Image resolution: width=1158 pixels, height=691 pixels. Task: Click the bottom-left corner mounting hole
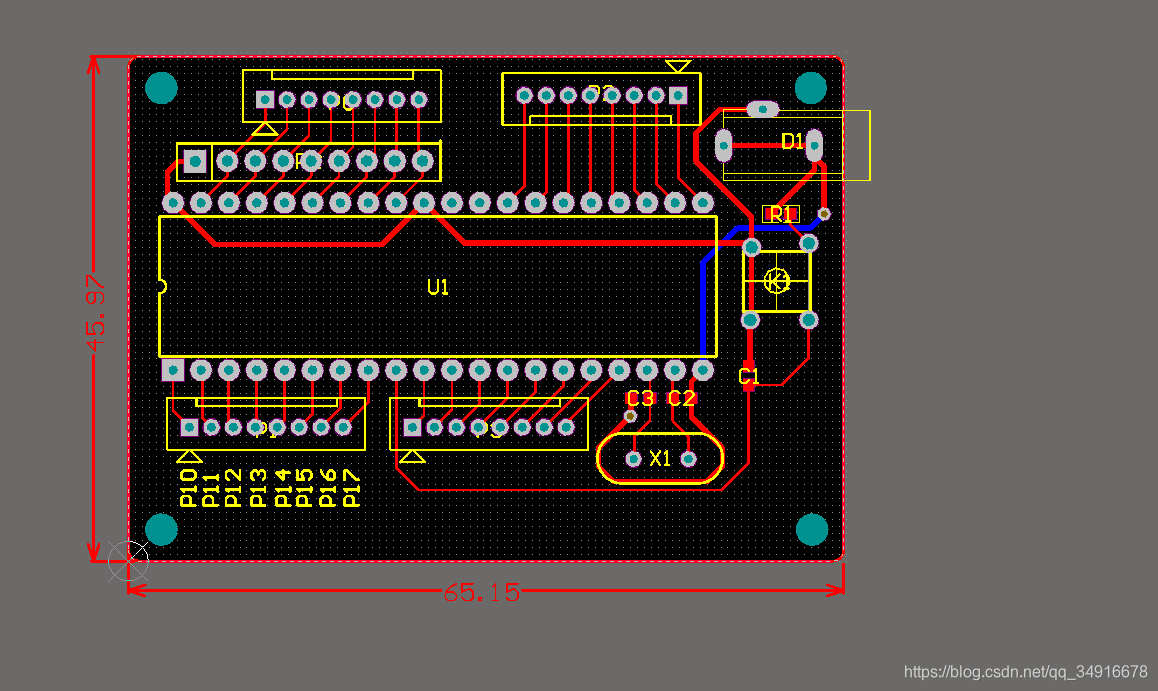(x=161, y=529)
